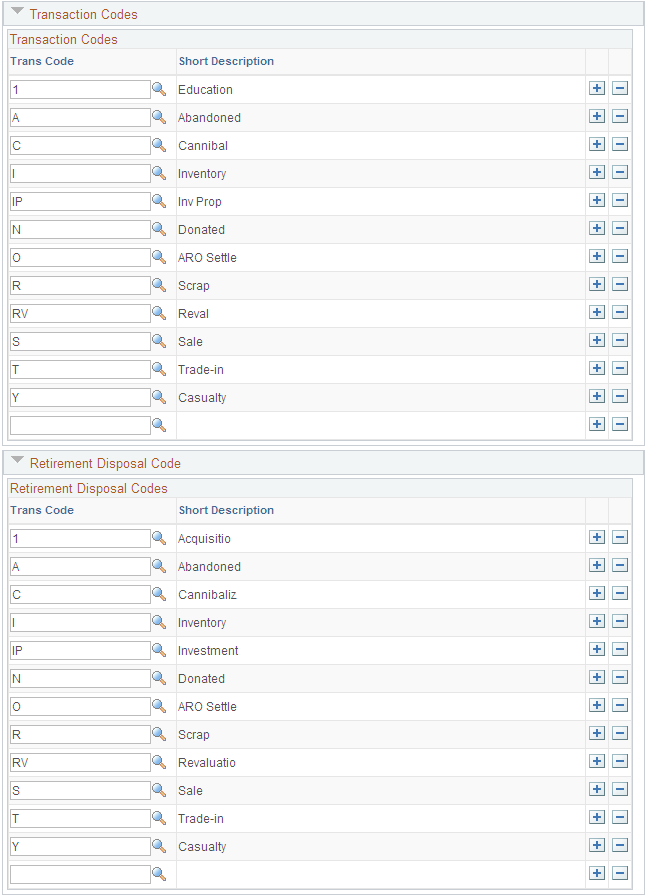Delete the Education transaction code row

pos(620,88)
